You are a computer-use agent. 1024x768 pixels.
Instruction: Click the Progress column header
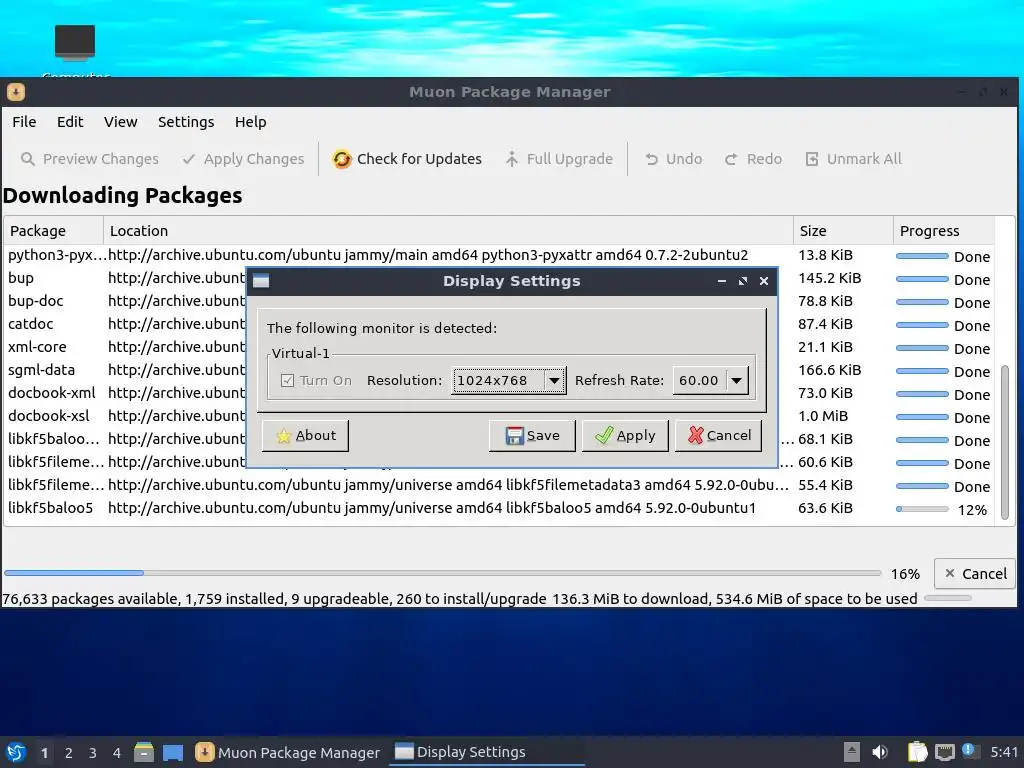click(944, 231)
